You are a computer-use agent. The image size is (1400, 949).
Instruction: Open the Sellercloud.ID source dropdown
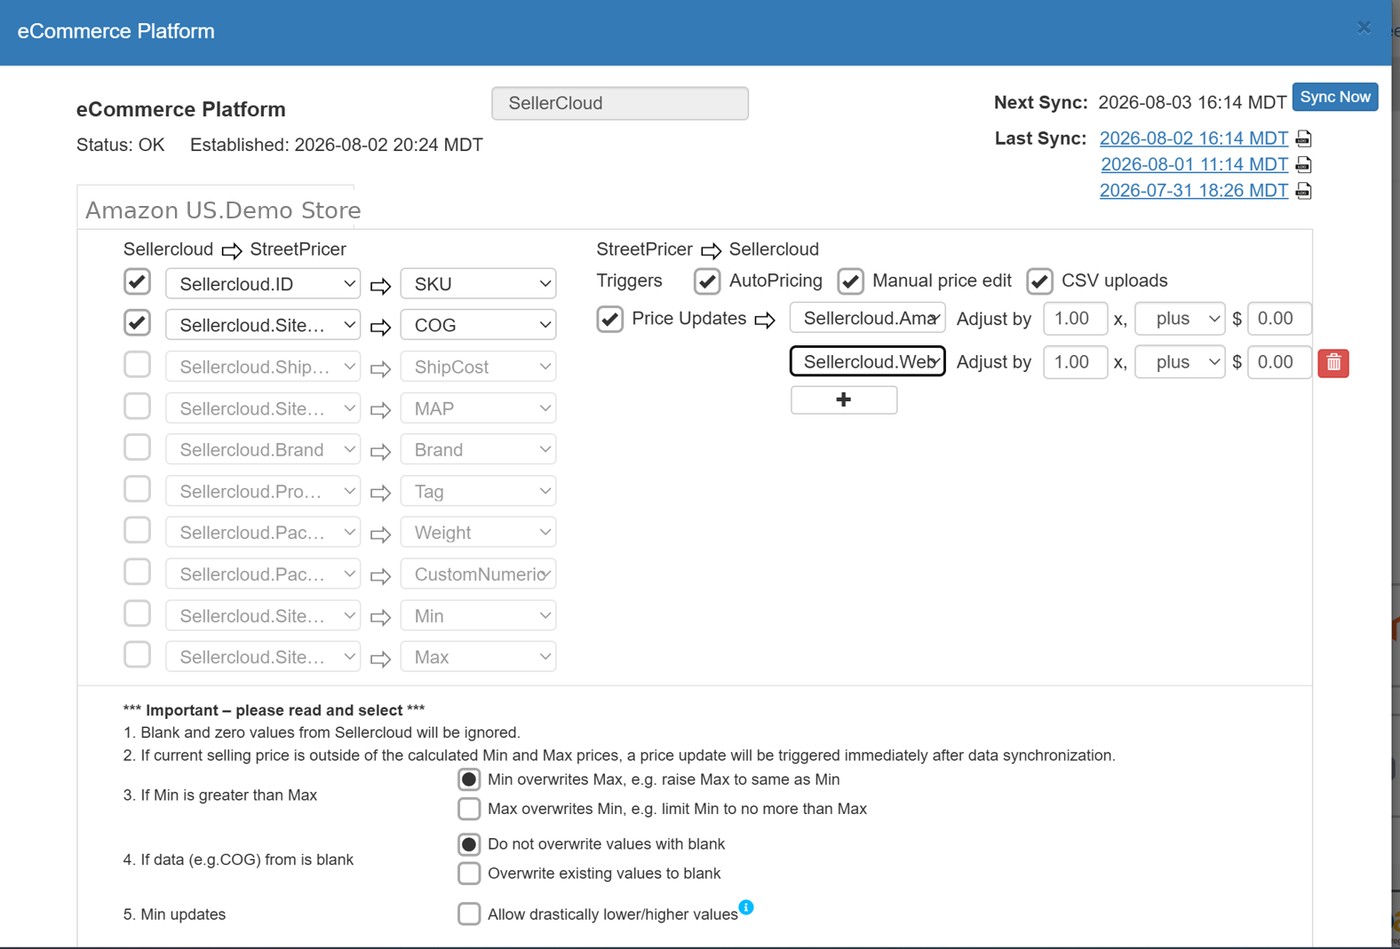[x=263, y=284]
